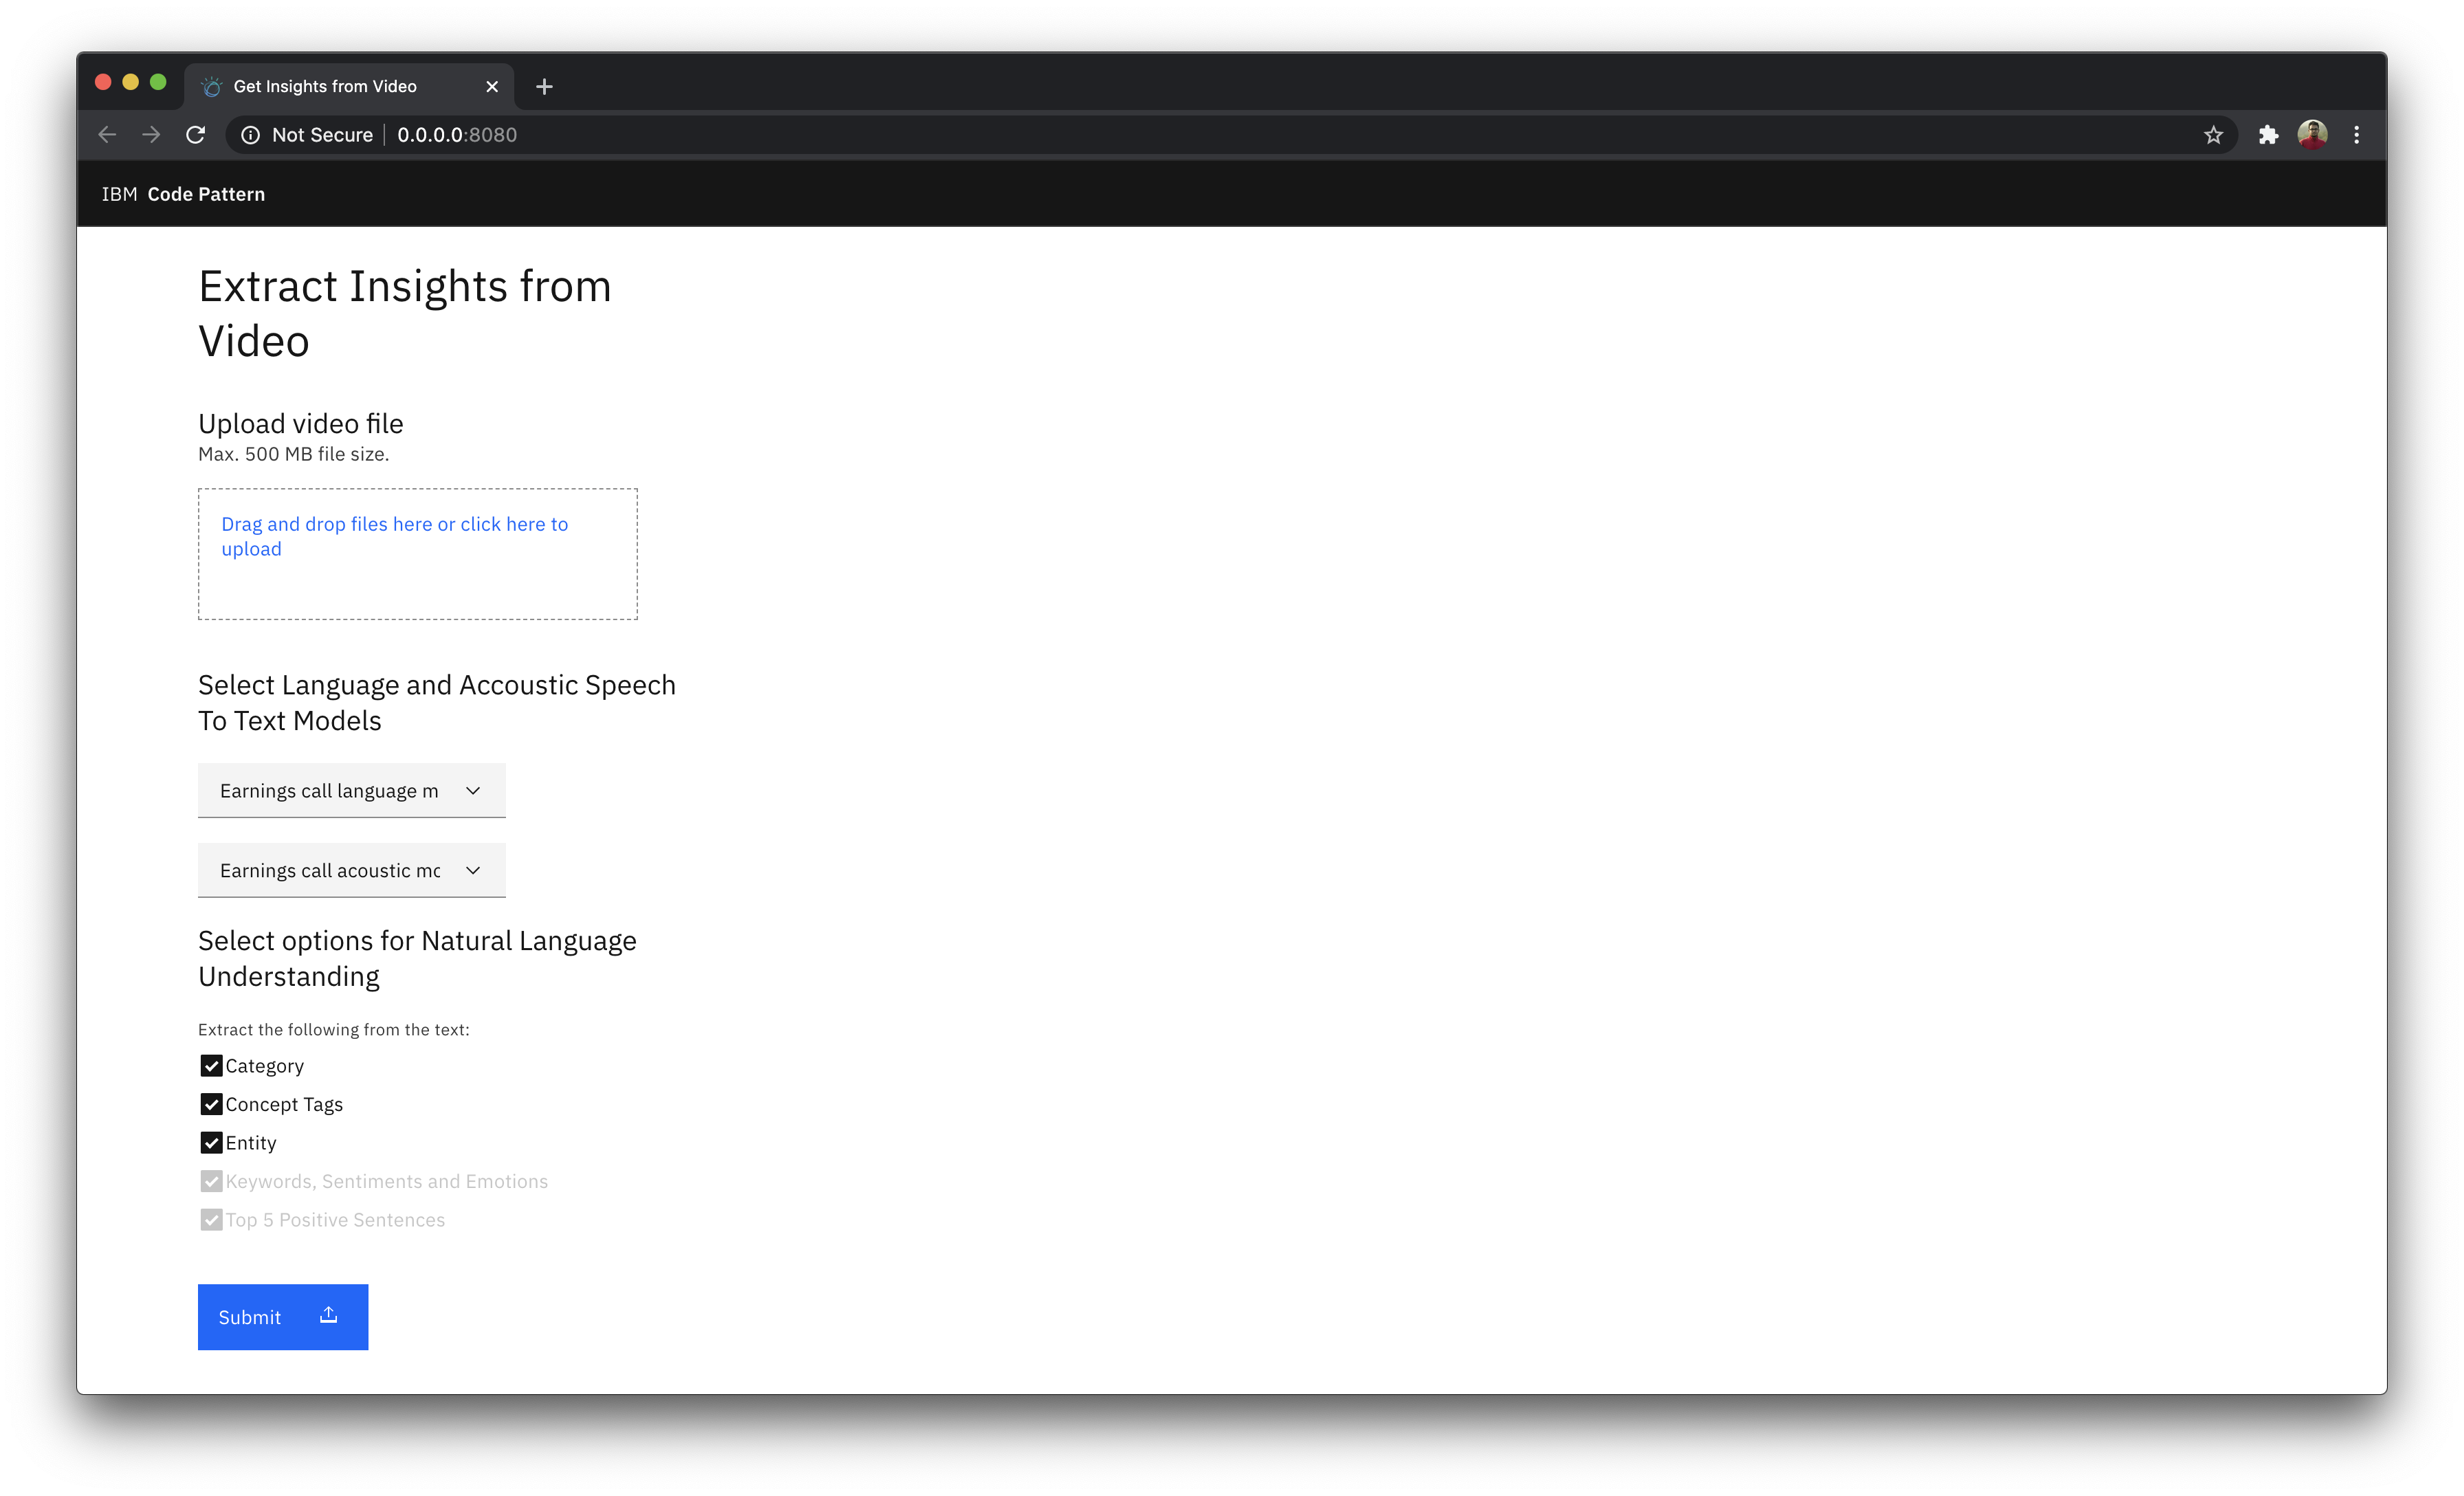Click the browser forward navigation arrow
The height and width of the screenshot is (1496, 2464).
[x=151, y=134]
